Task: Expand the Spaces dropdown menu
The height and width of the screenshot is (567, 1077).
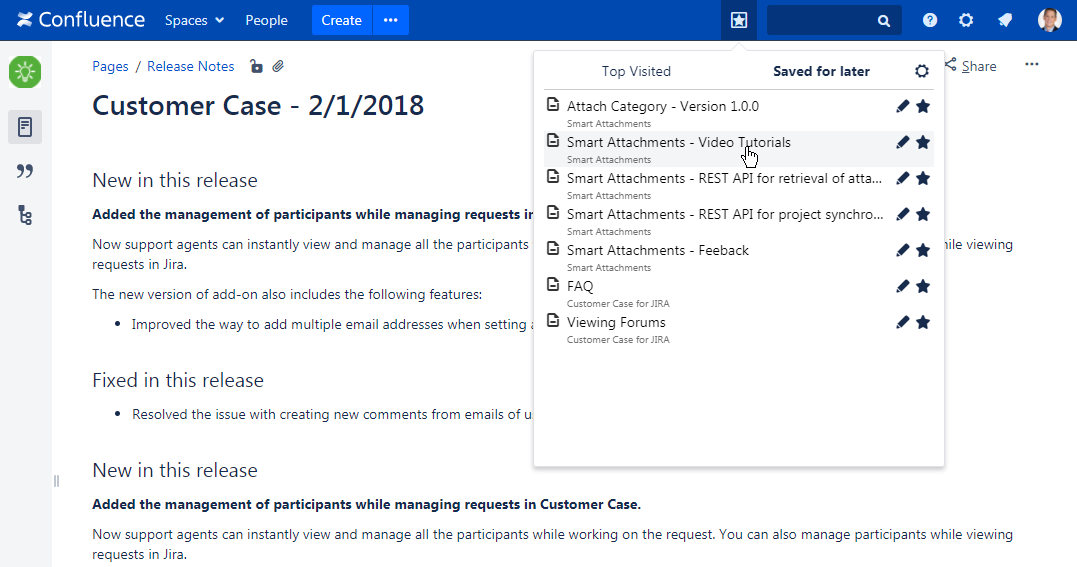Action: click(x=194, y=20)
